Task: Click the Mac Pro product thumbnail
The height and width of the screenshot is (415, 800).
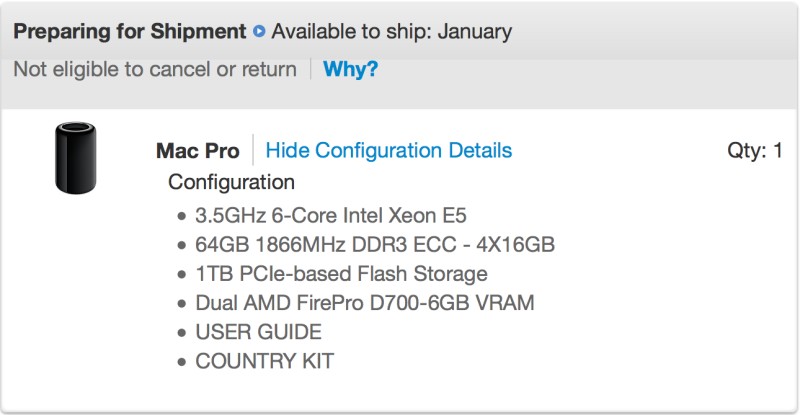Action: (x=75, y=159)
